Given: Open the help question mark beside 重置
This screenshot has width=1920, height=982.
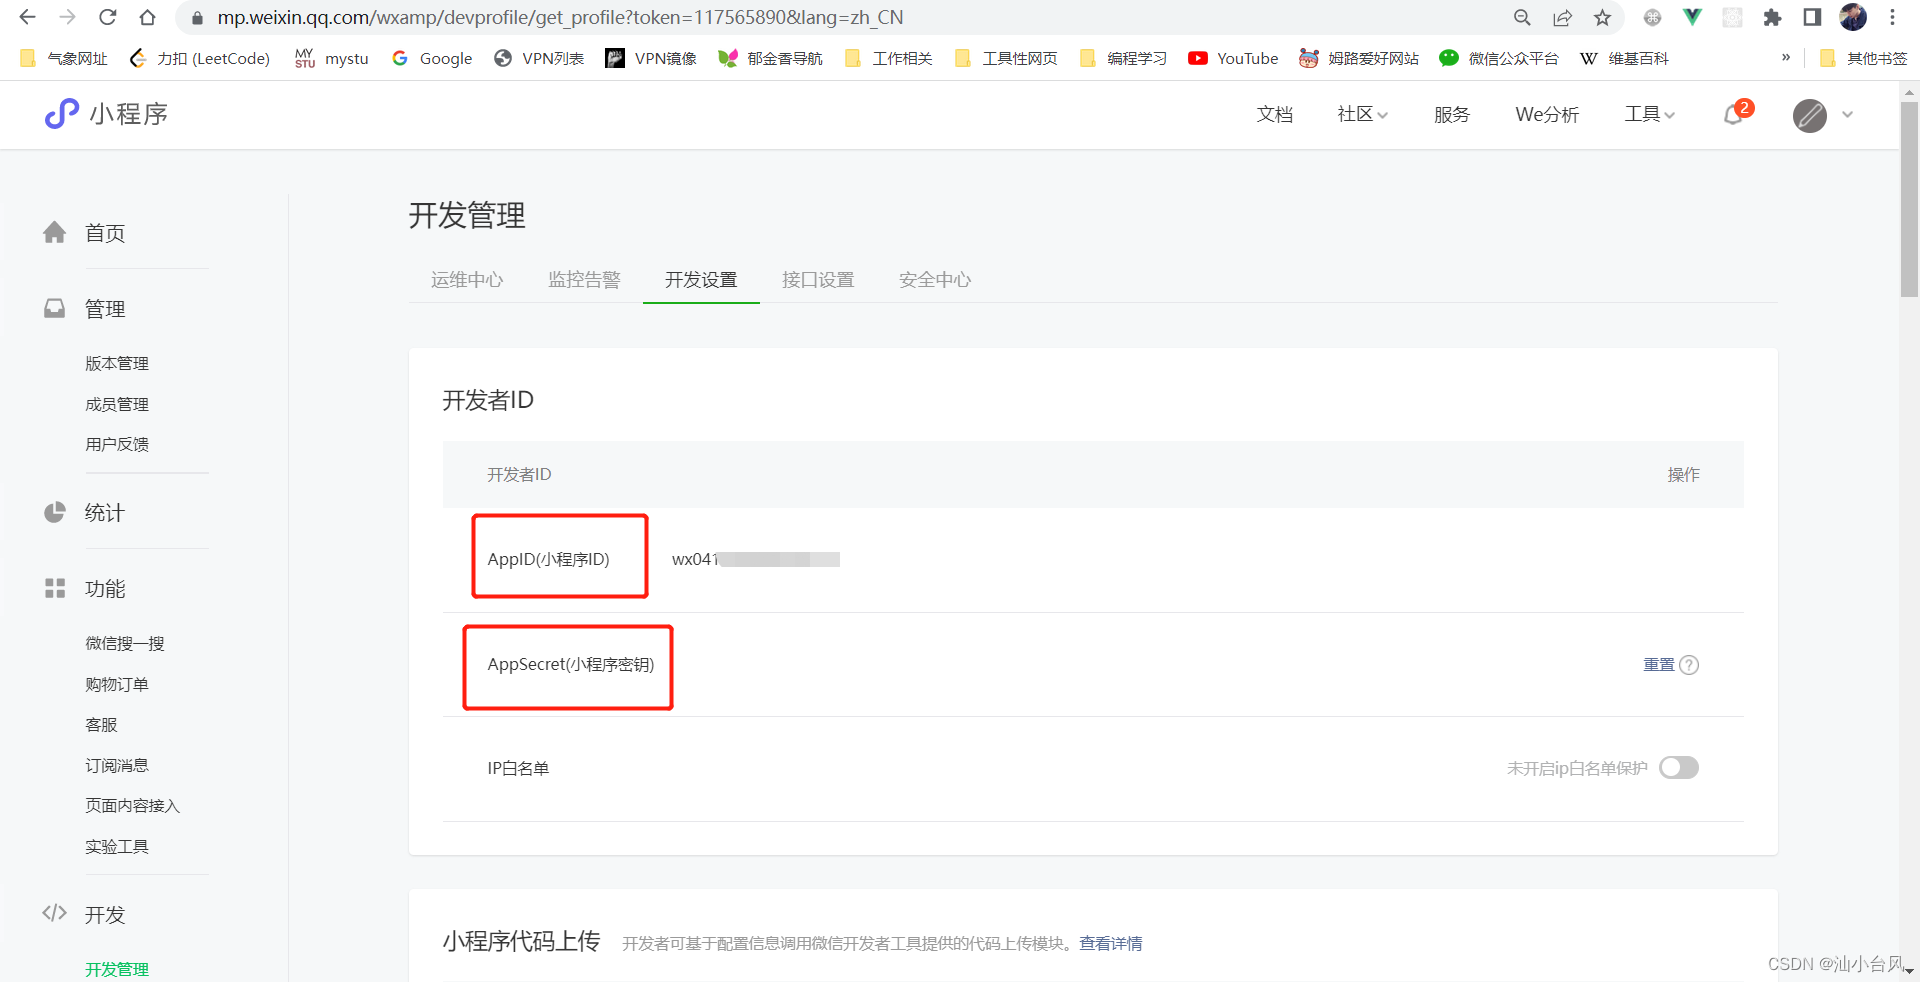Looking at the screenshot, I should tap(1690, 665).
